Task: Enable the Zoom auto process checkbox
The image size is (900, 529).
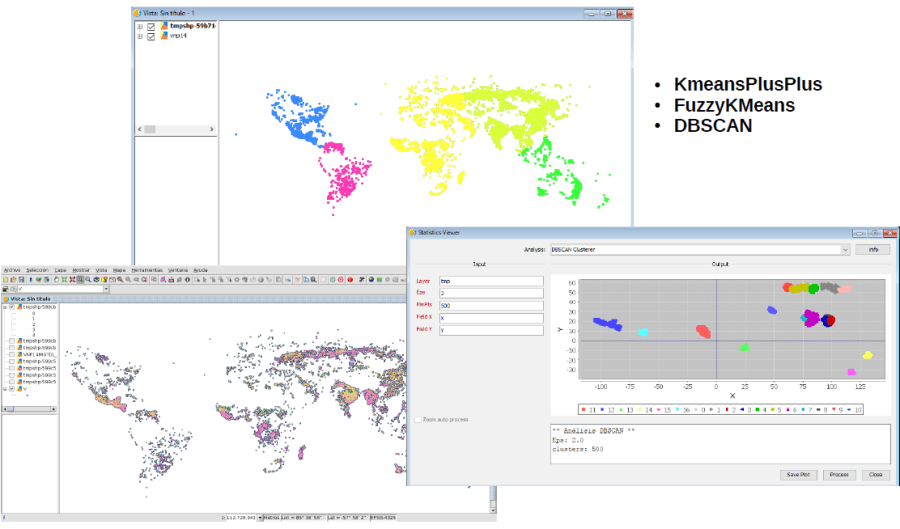Action: tap(417, 420)
